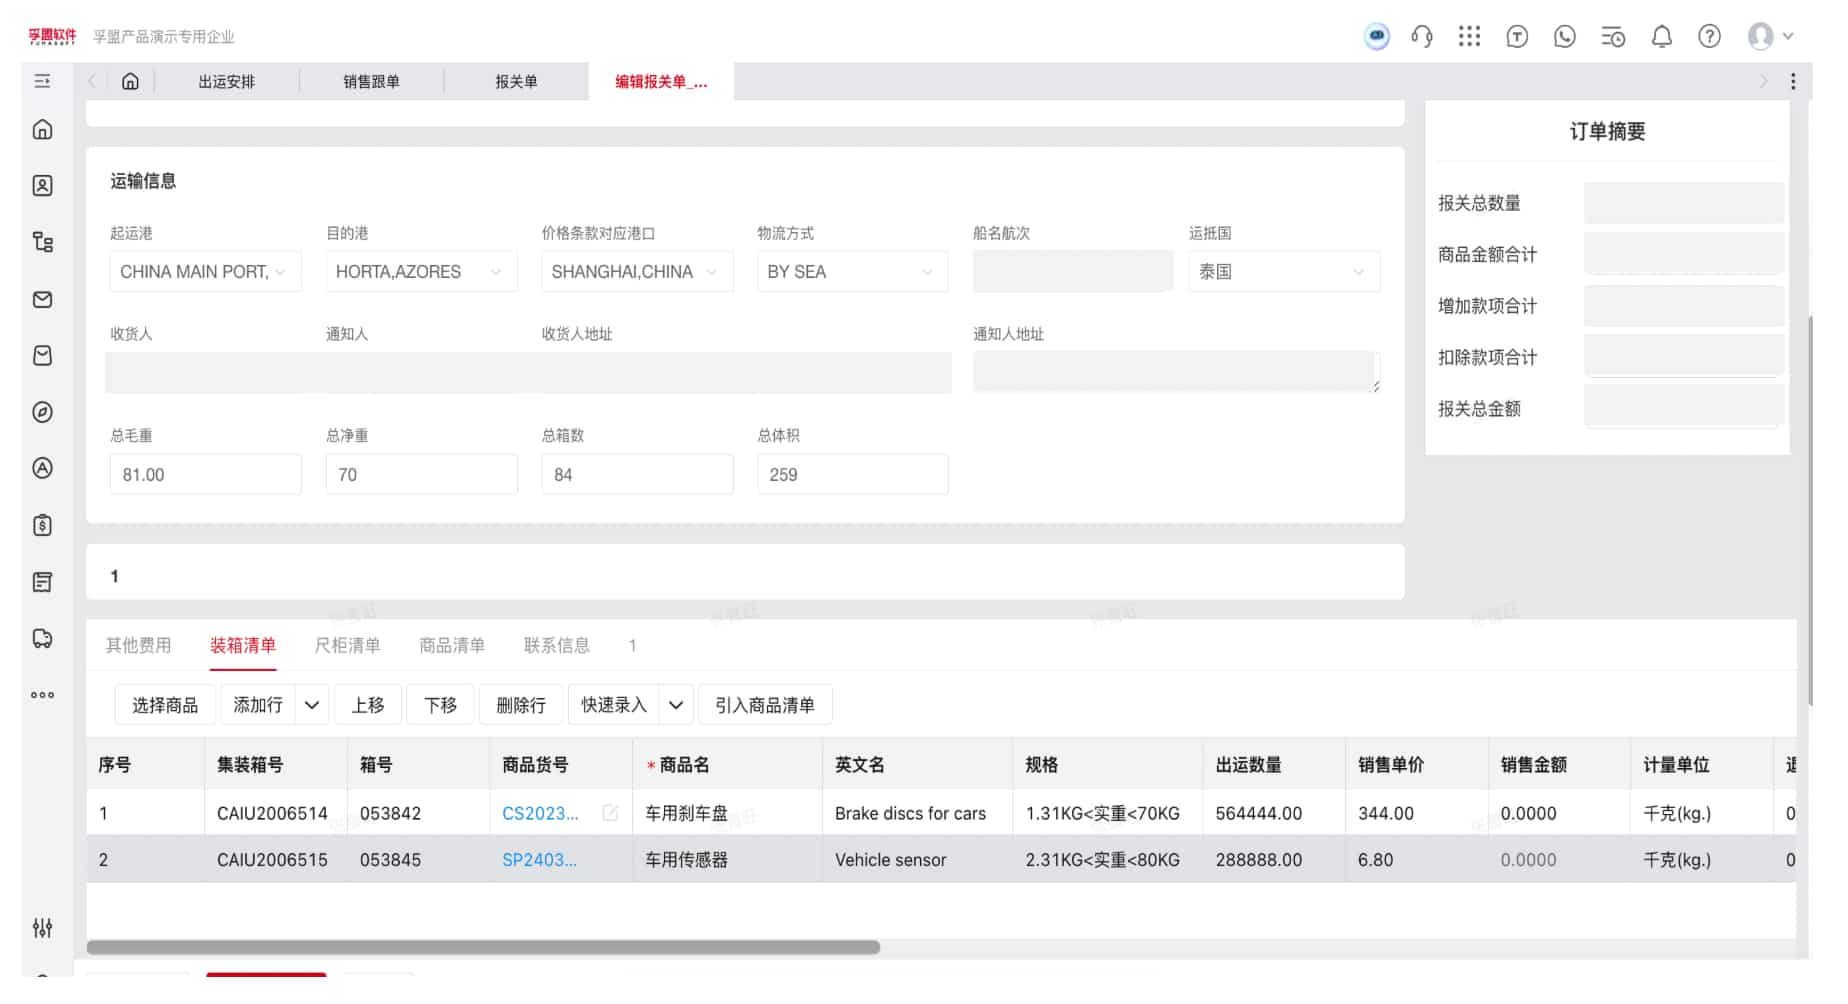Open the apps grid icon in top bar
The height and width of the screenshot is (1004, 1848).
pos(1469,36)
